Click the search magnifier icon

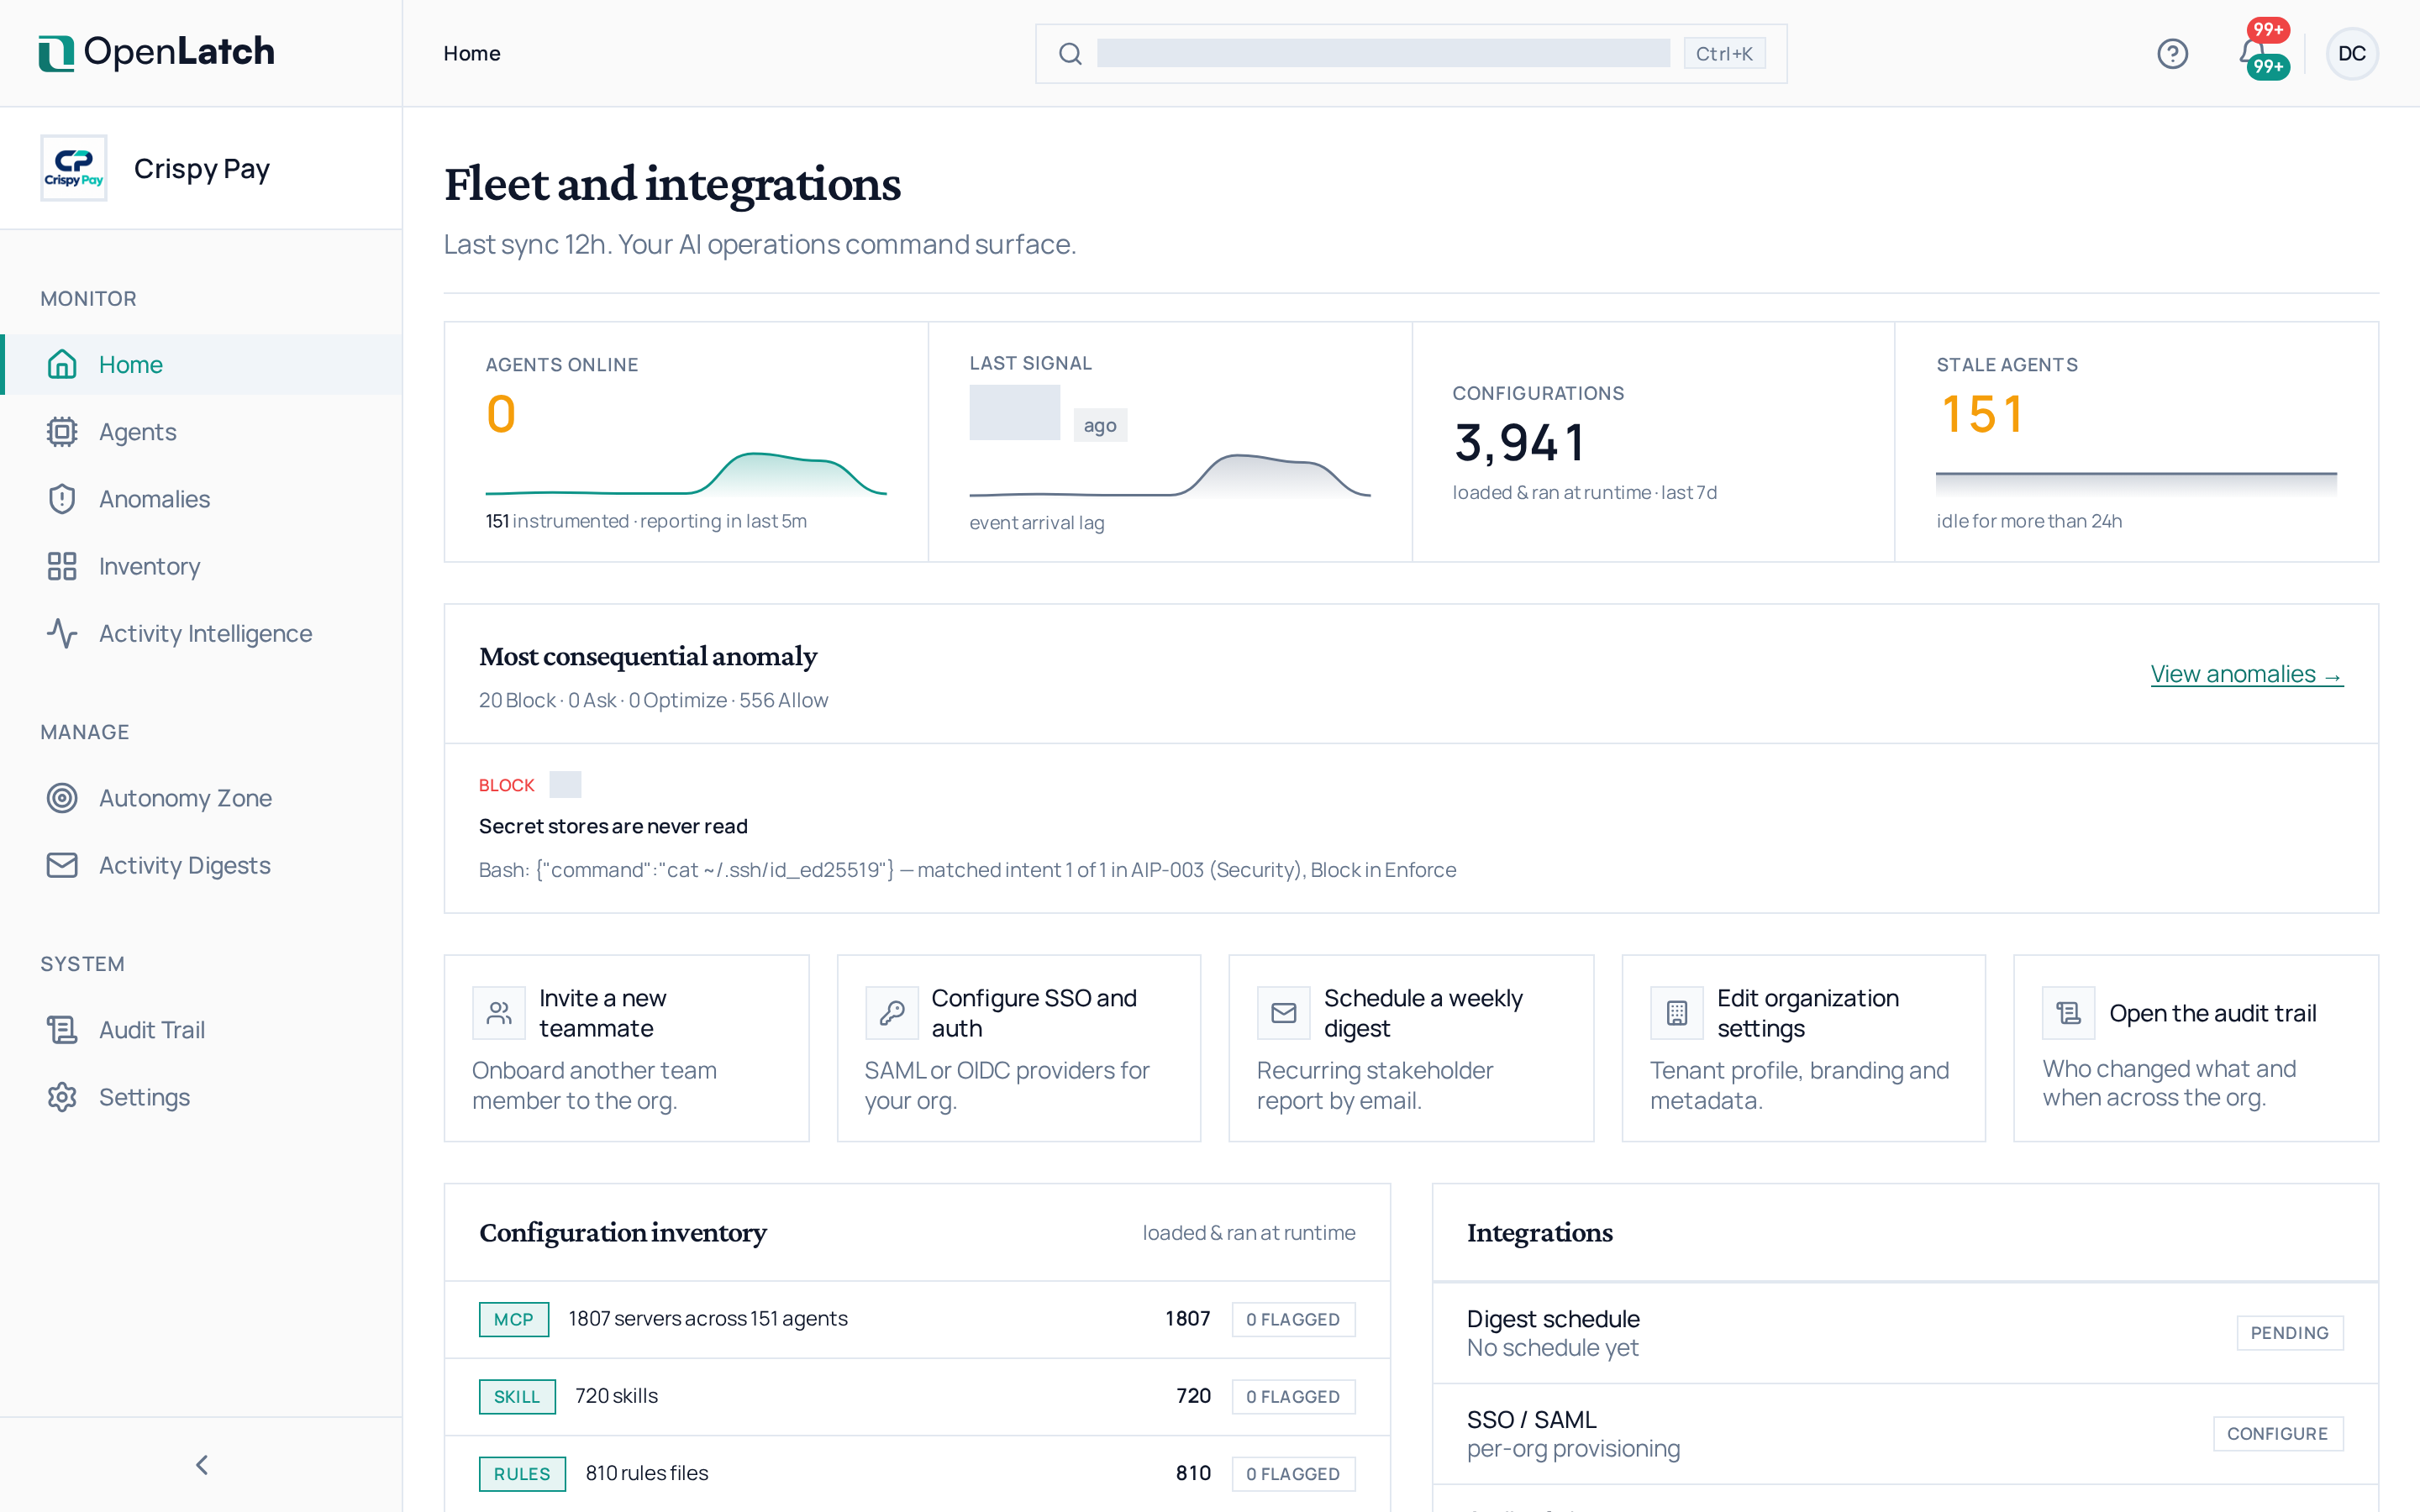(1070, 53)
